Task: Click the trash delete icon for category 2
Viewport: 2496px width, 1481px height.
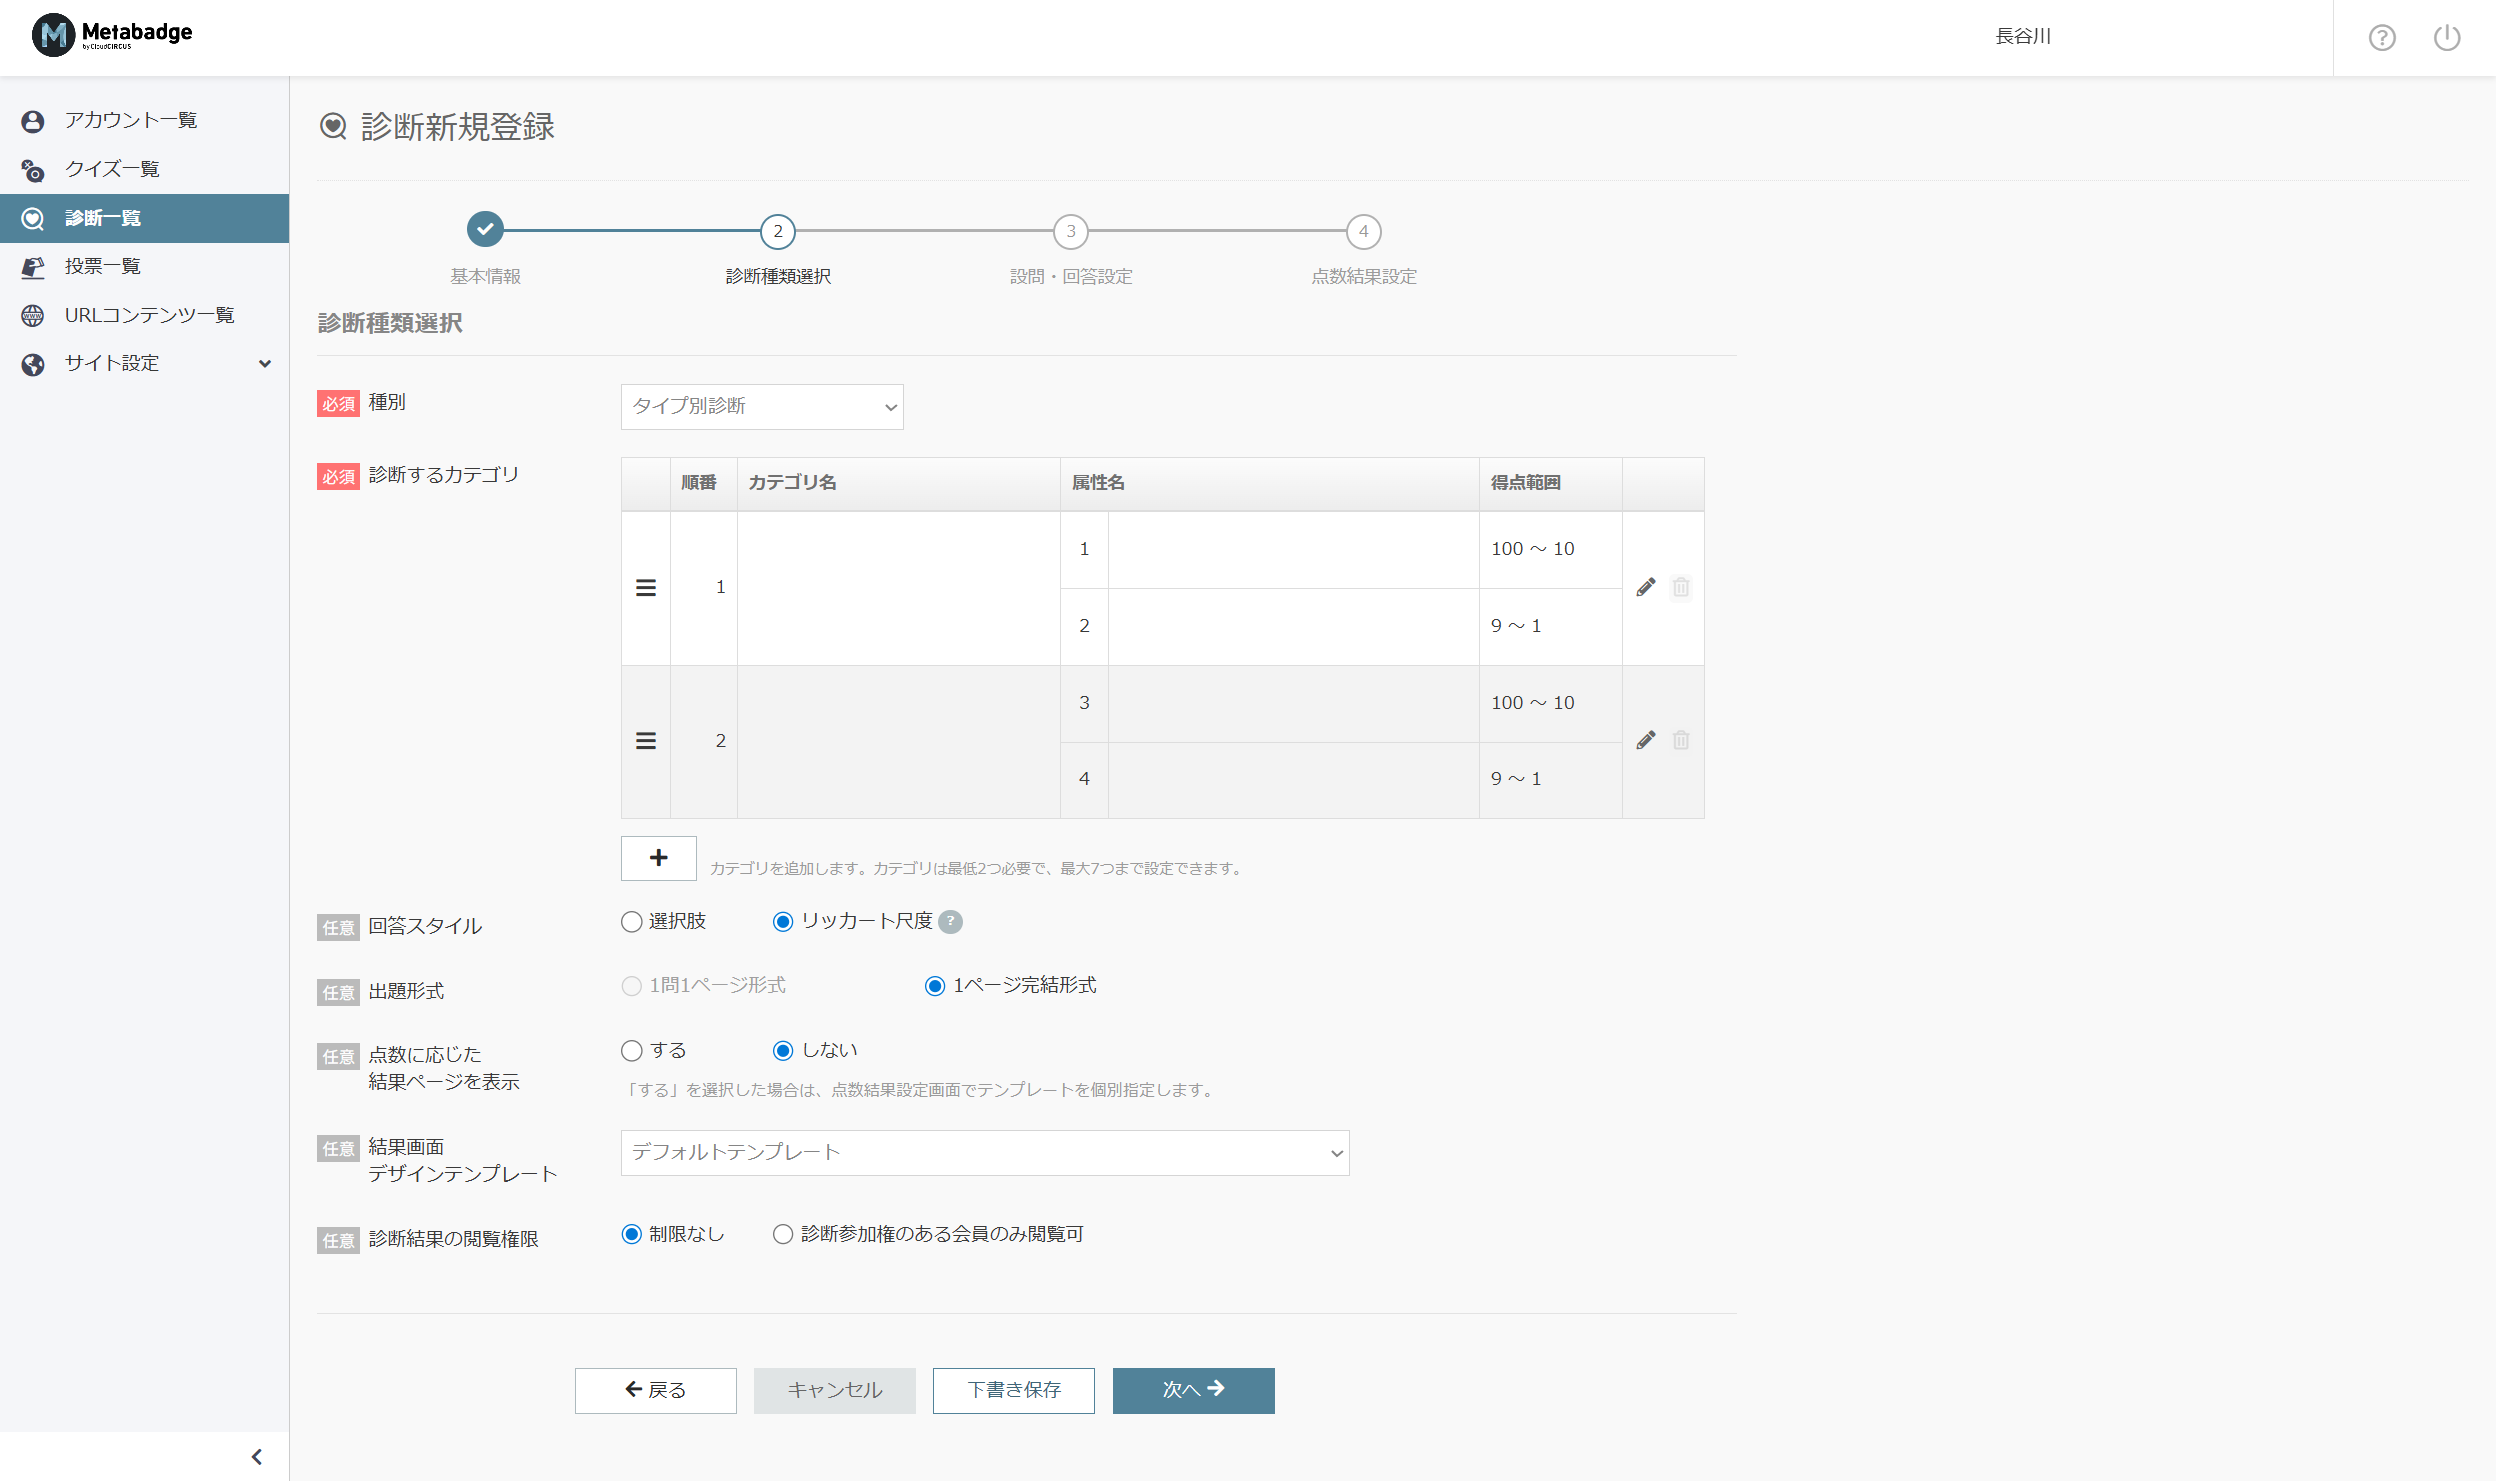Action: coord(1680,740)
